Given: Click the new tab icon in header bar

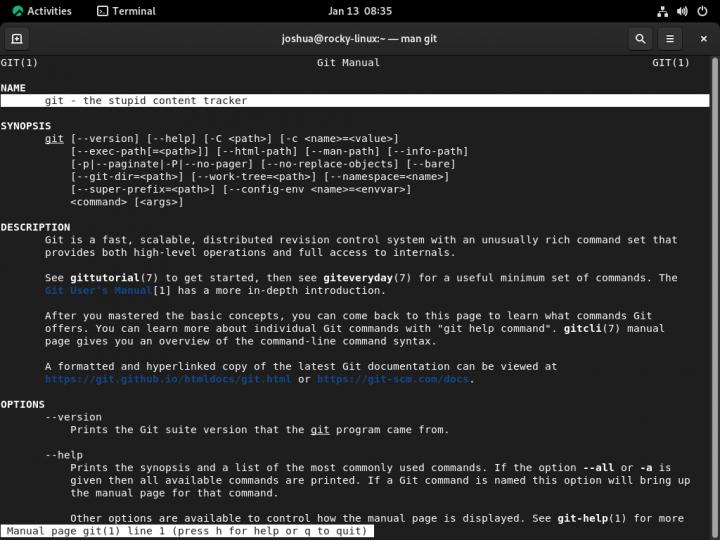Looking at the screenshot, I should coord(16,39).
